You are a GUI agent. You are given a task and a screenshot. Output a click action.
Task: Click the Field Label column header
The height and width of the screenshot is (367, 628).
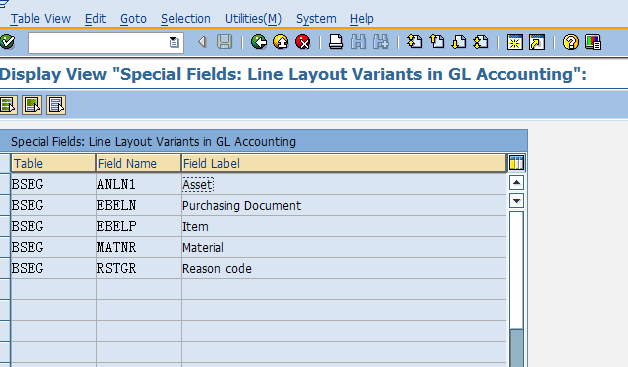pos(344,163)
